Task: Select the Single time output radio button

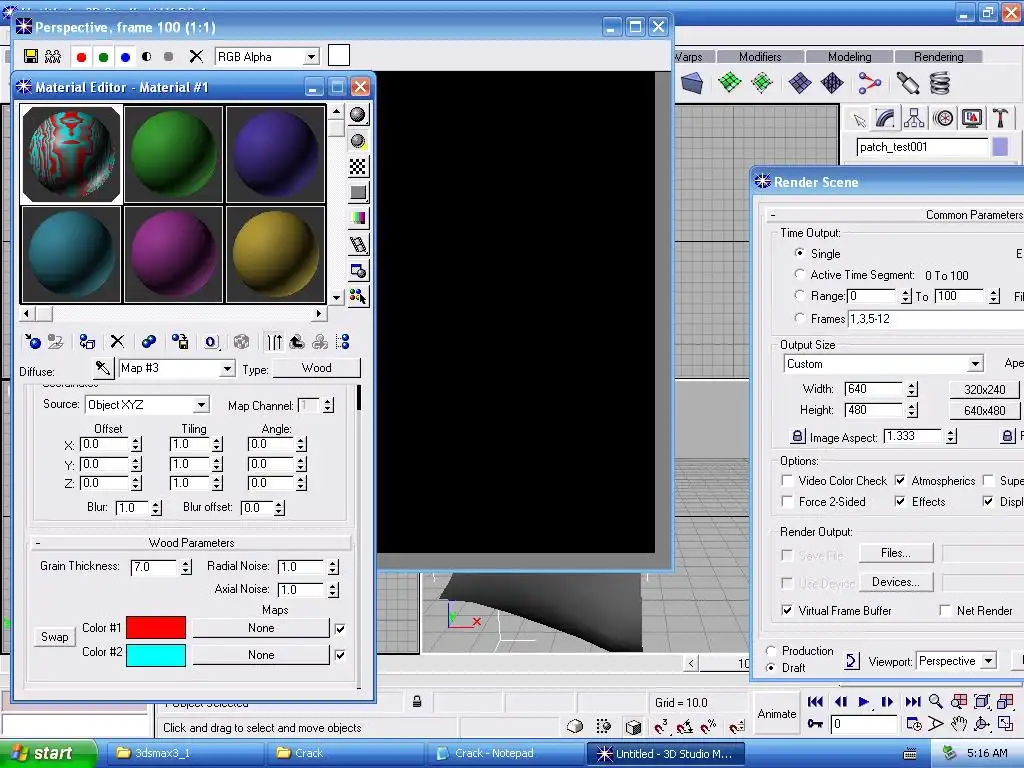Action: [799, 253]
